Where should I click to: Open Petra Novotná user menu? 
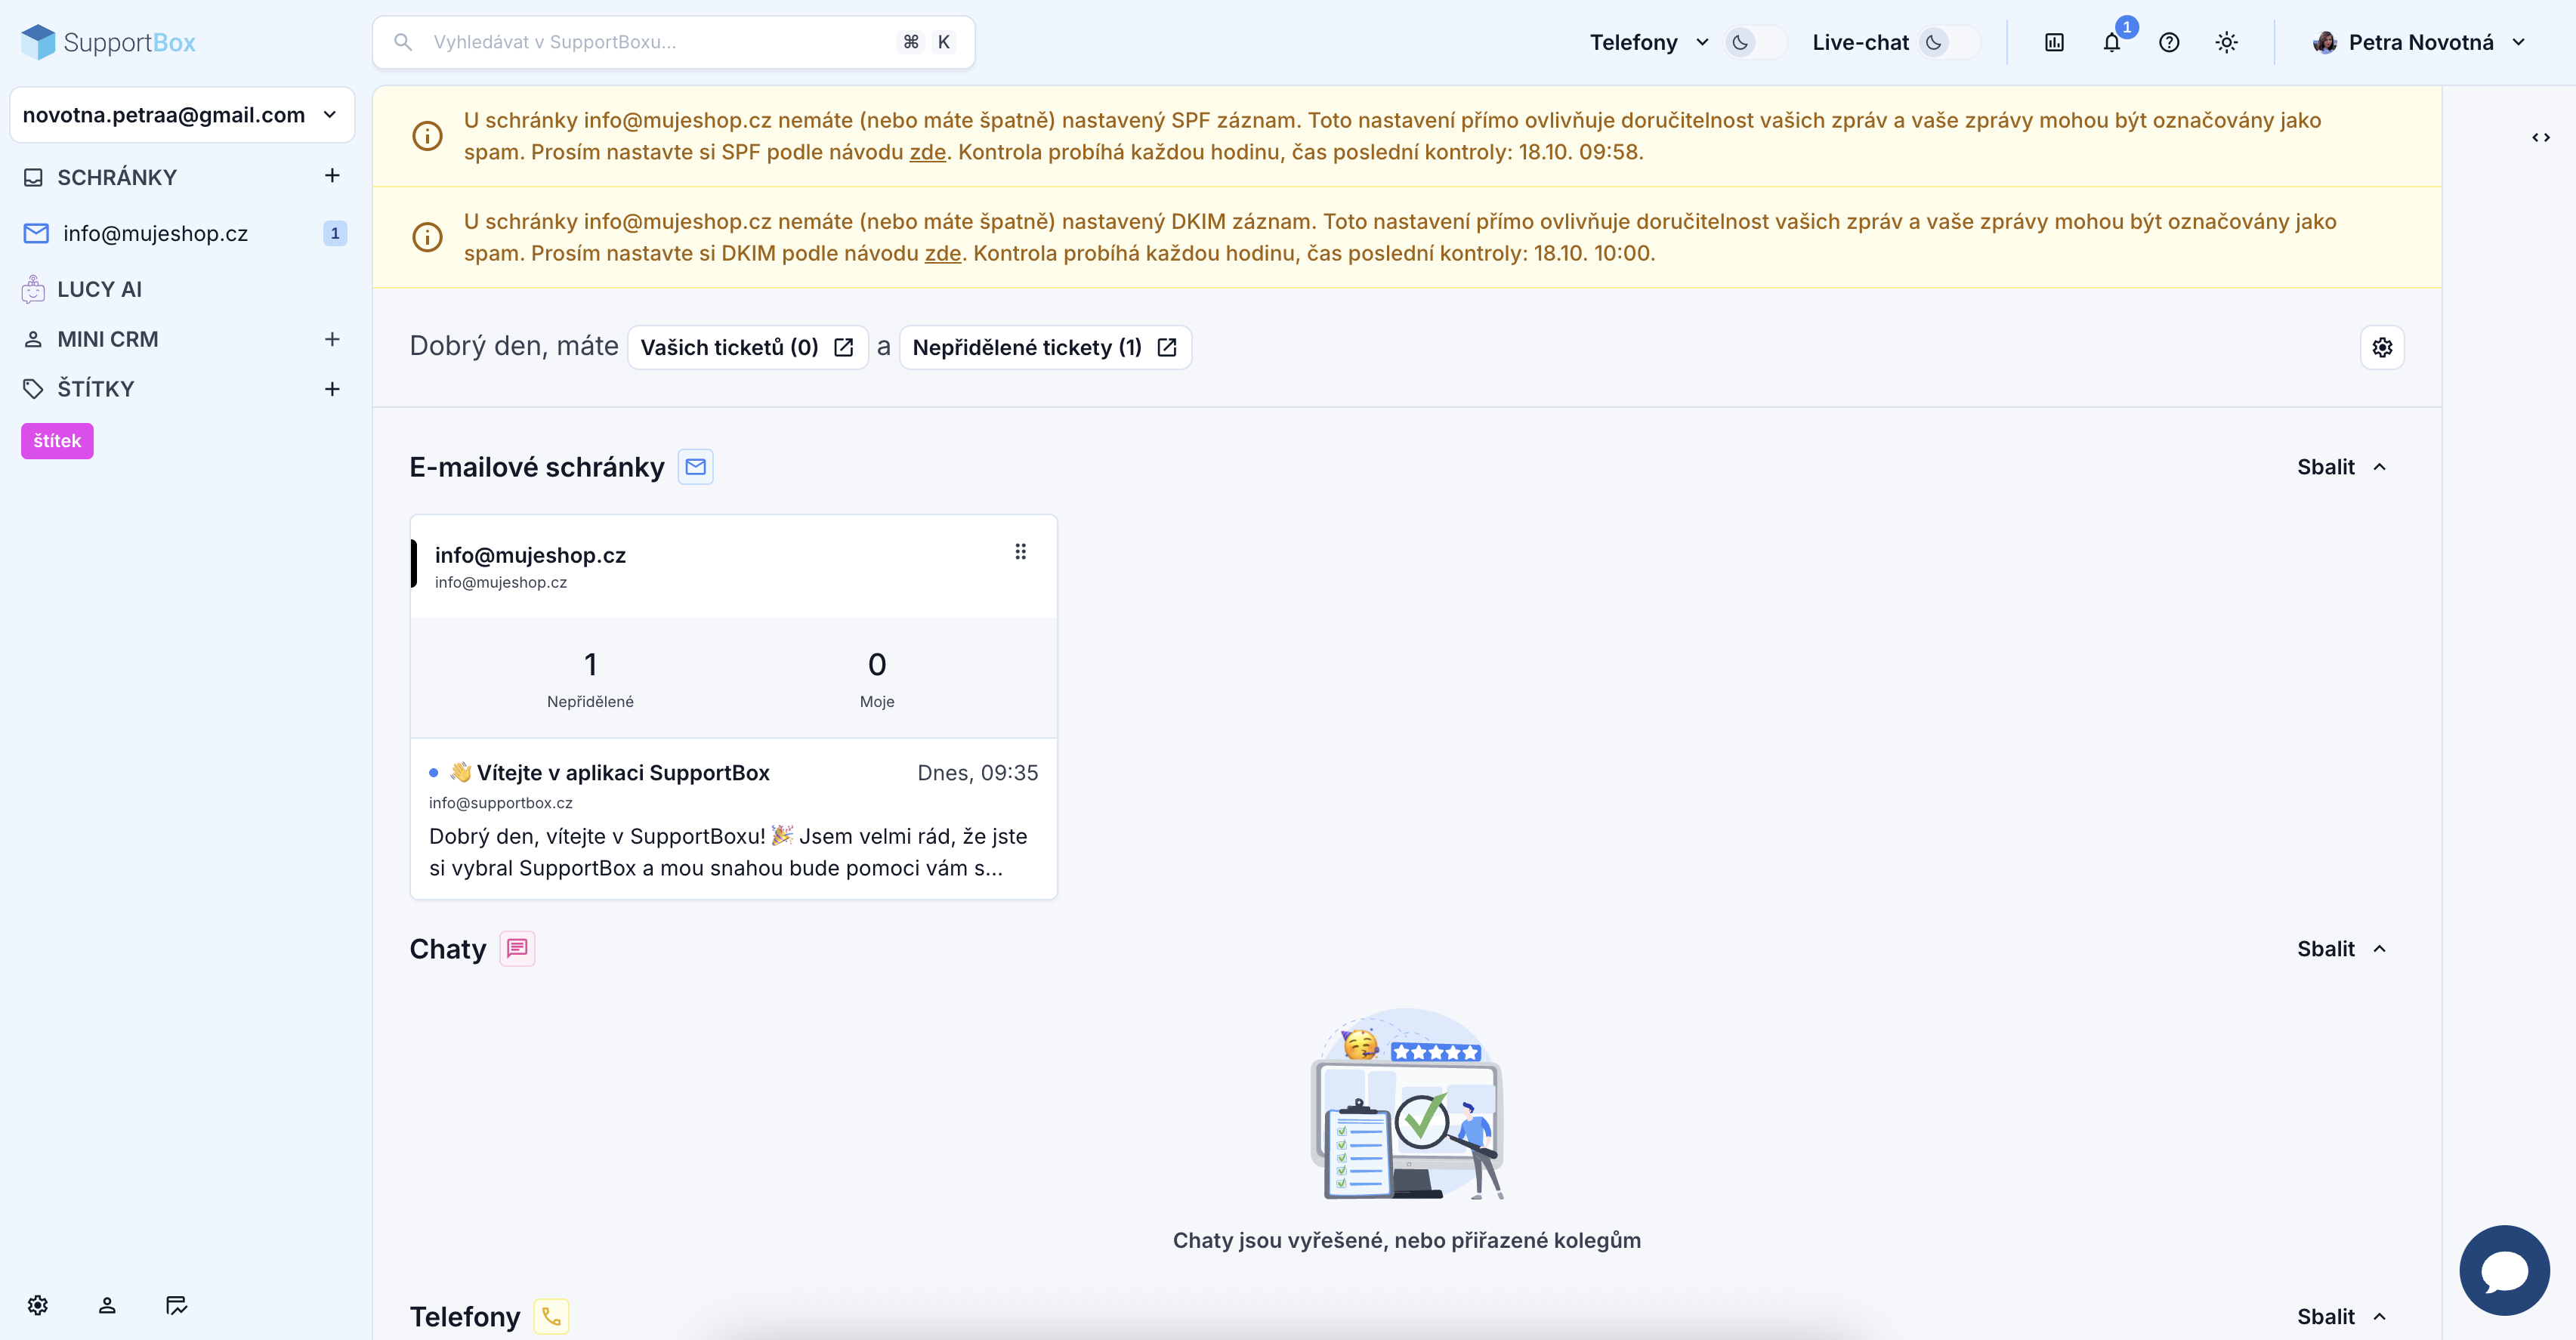pos(2420,42)
